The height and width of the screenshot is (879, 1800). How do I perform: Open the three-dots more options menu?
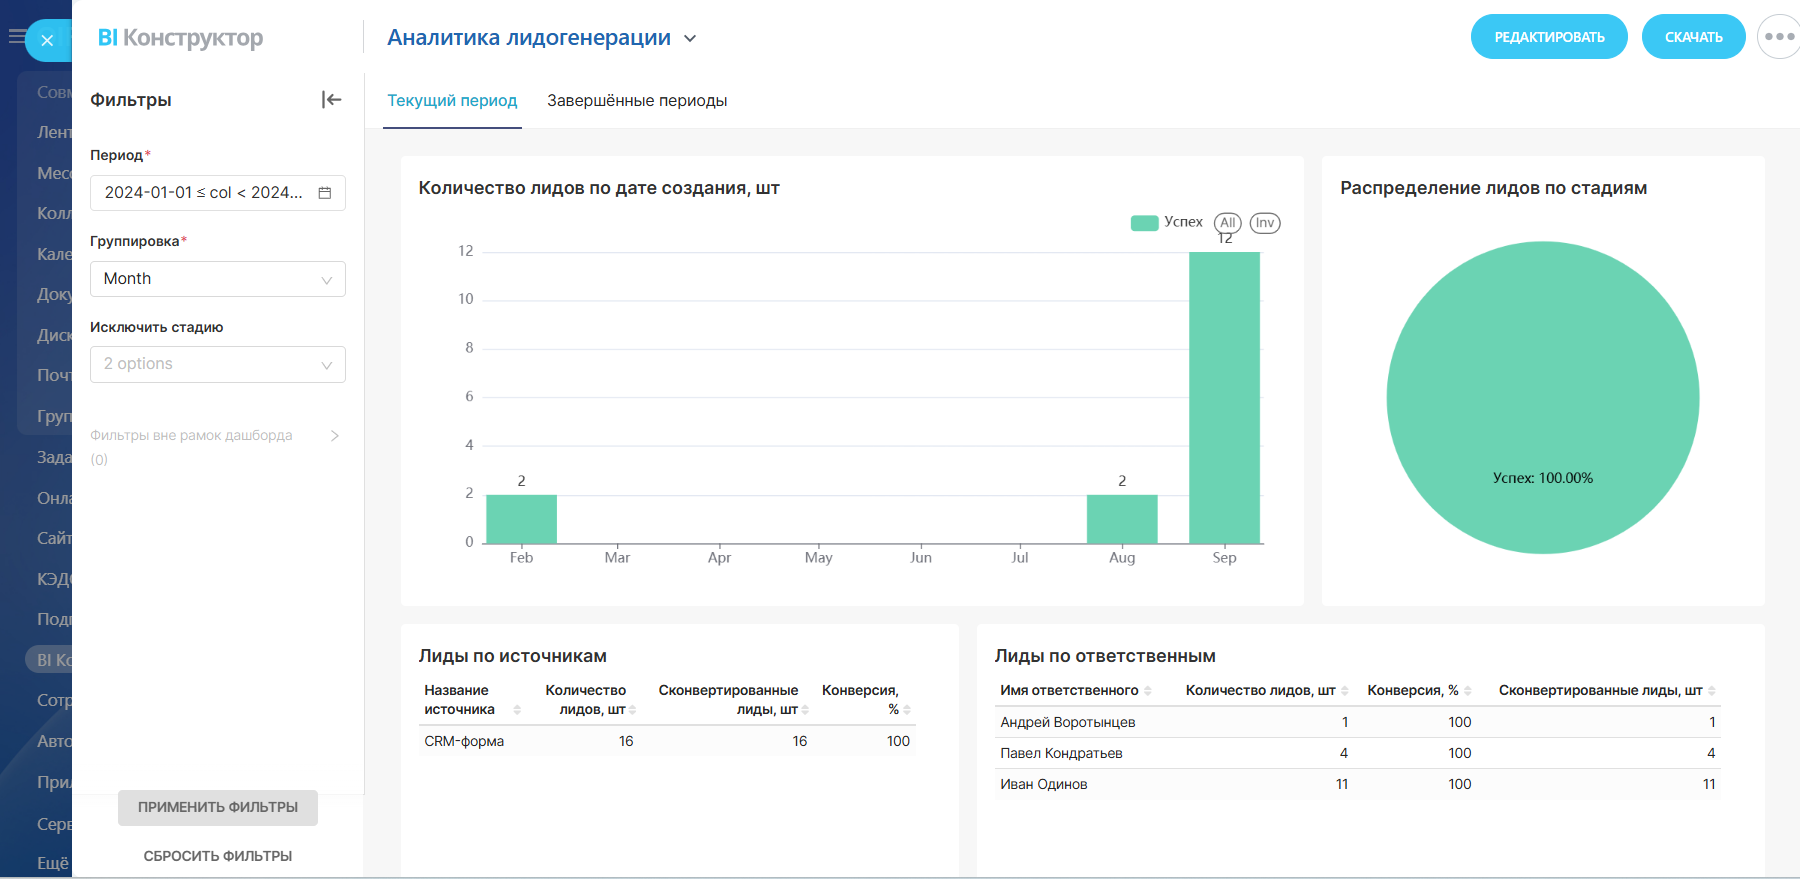pyautogui.click(x=1778, y=37)
